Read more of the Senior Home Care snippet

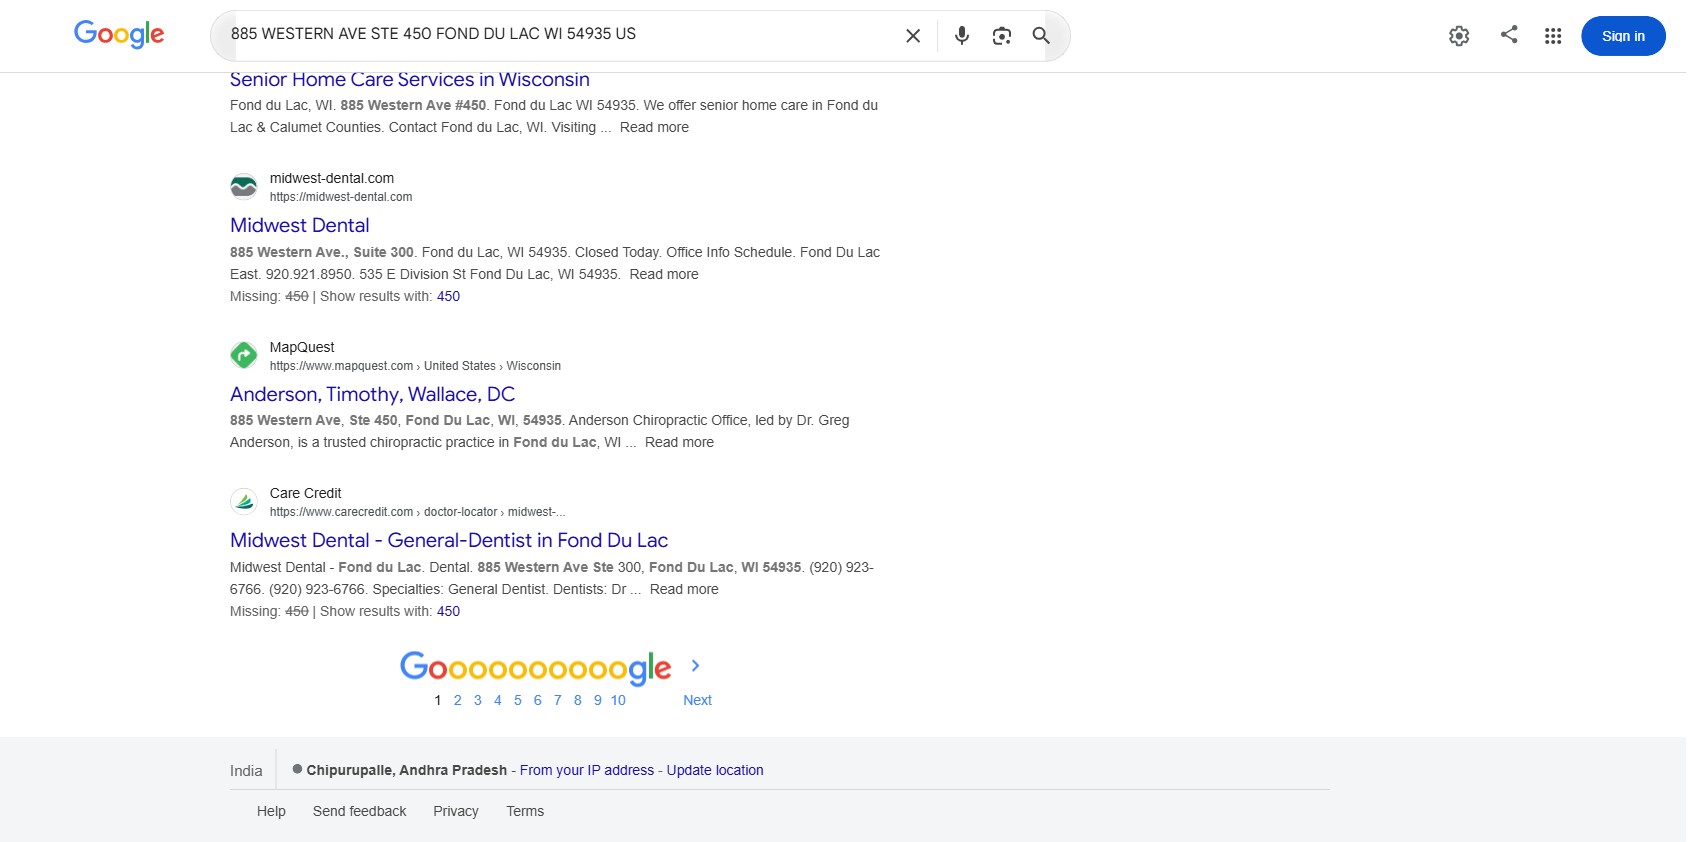tap(654, 127)
